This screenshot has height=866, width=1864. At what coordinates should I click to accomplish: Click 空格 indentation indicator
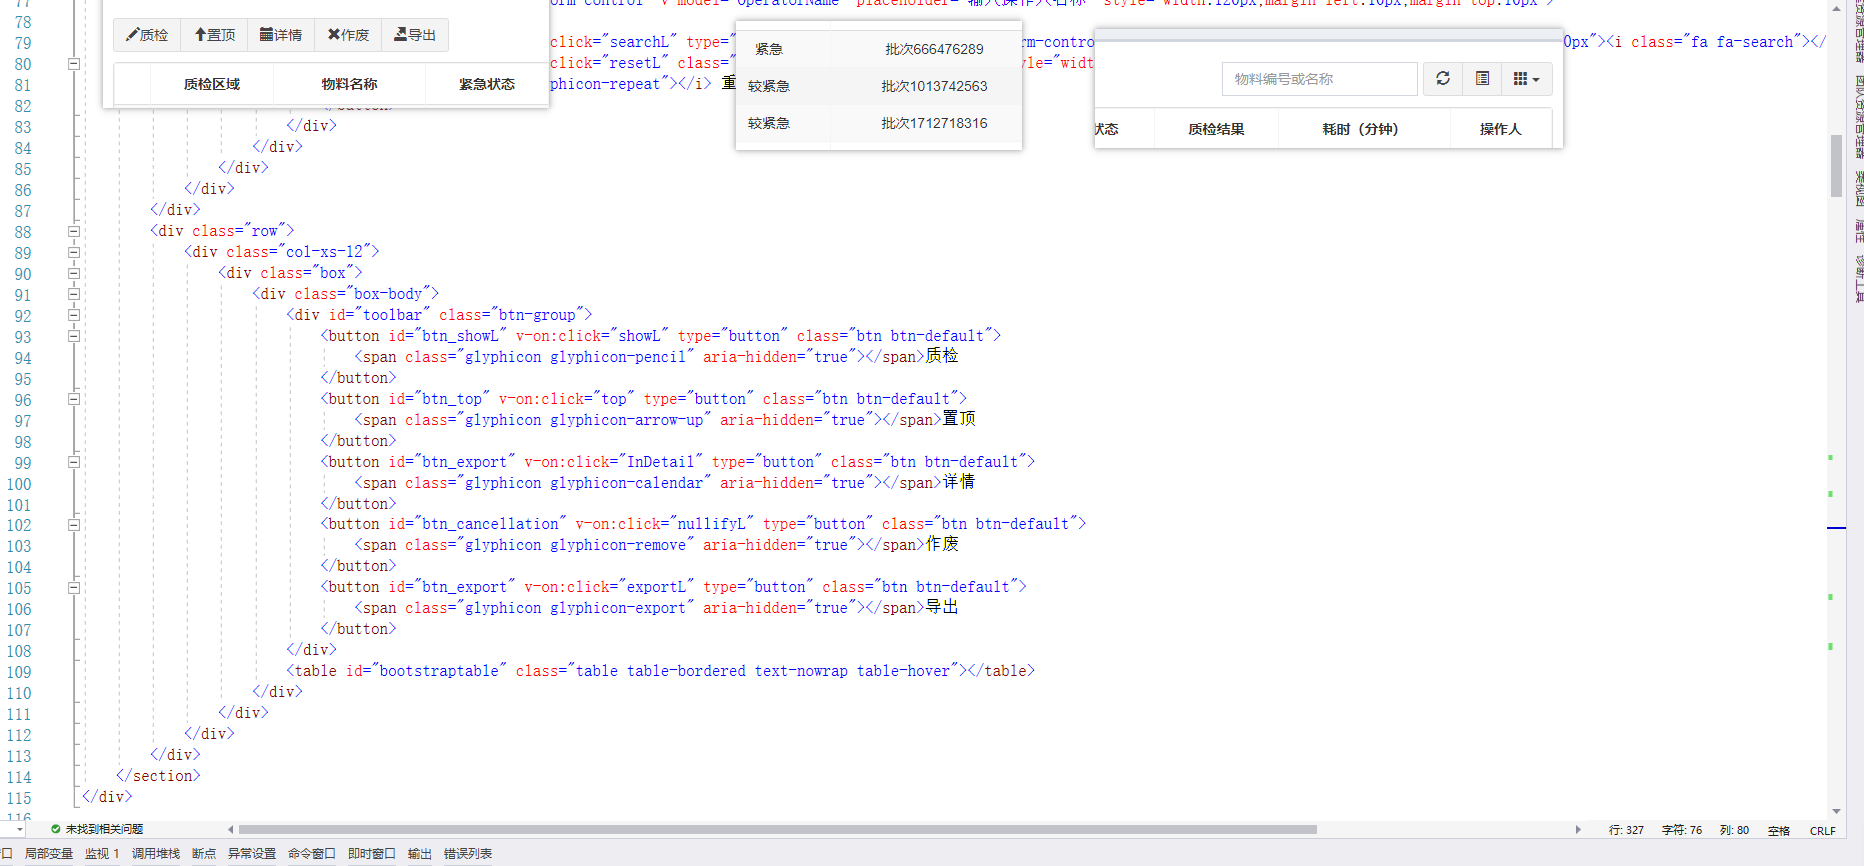pos(1779,830)
